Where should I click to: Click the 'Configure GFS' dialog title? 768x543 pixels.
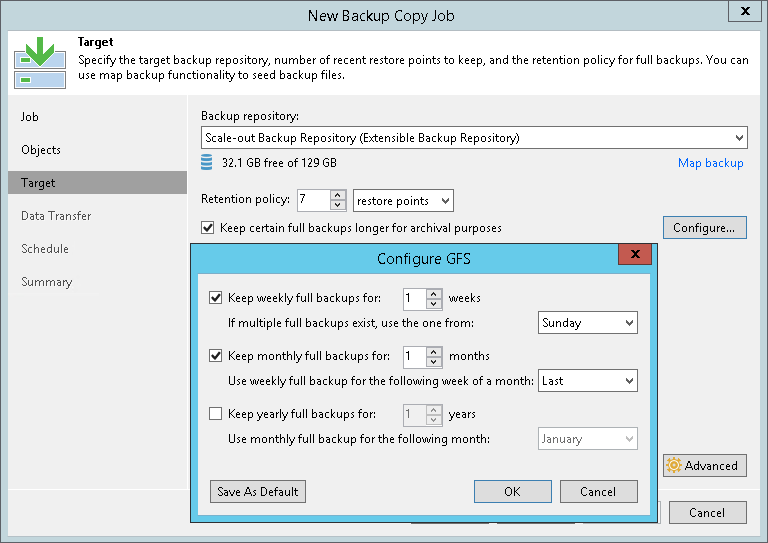click(424, 259)
